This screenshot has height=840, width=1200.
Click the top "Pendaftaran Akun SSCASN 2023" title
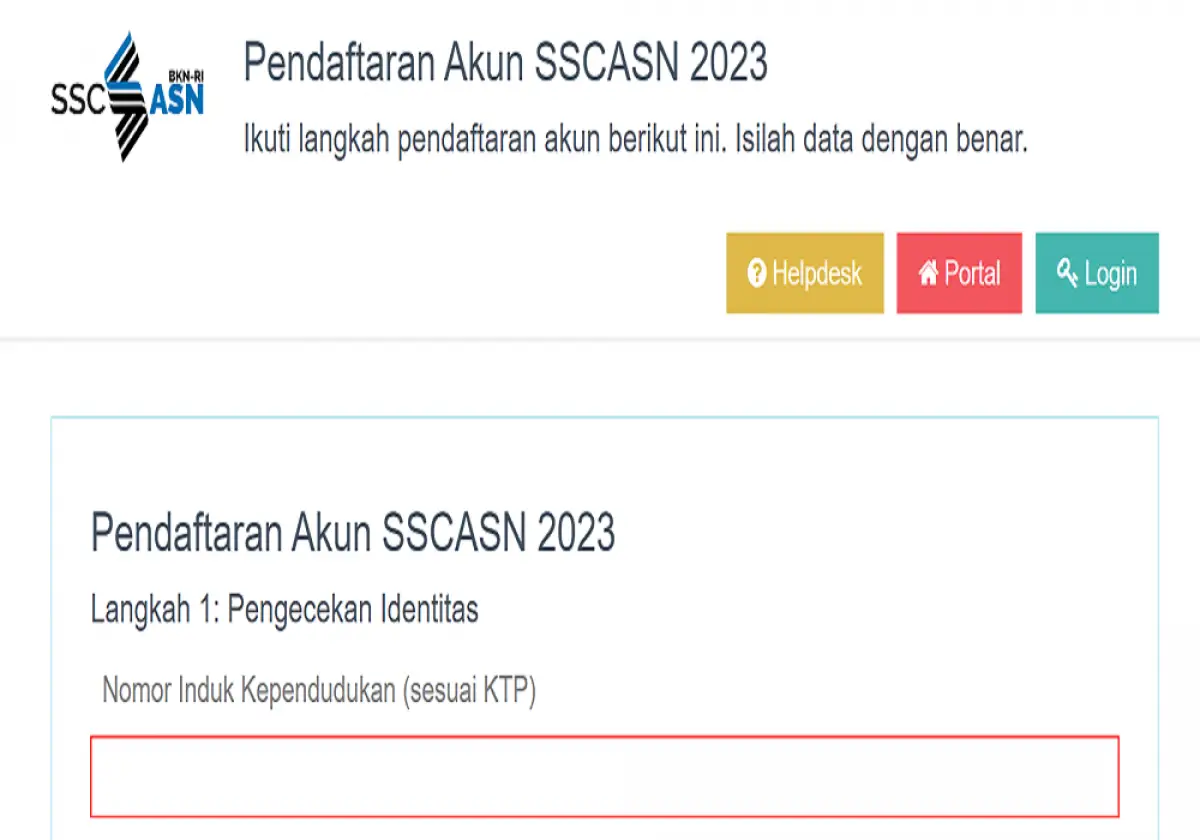pos(506,62)
